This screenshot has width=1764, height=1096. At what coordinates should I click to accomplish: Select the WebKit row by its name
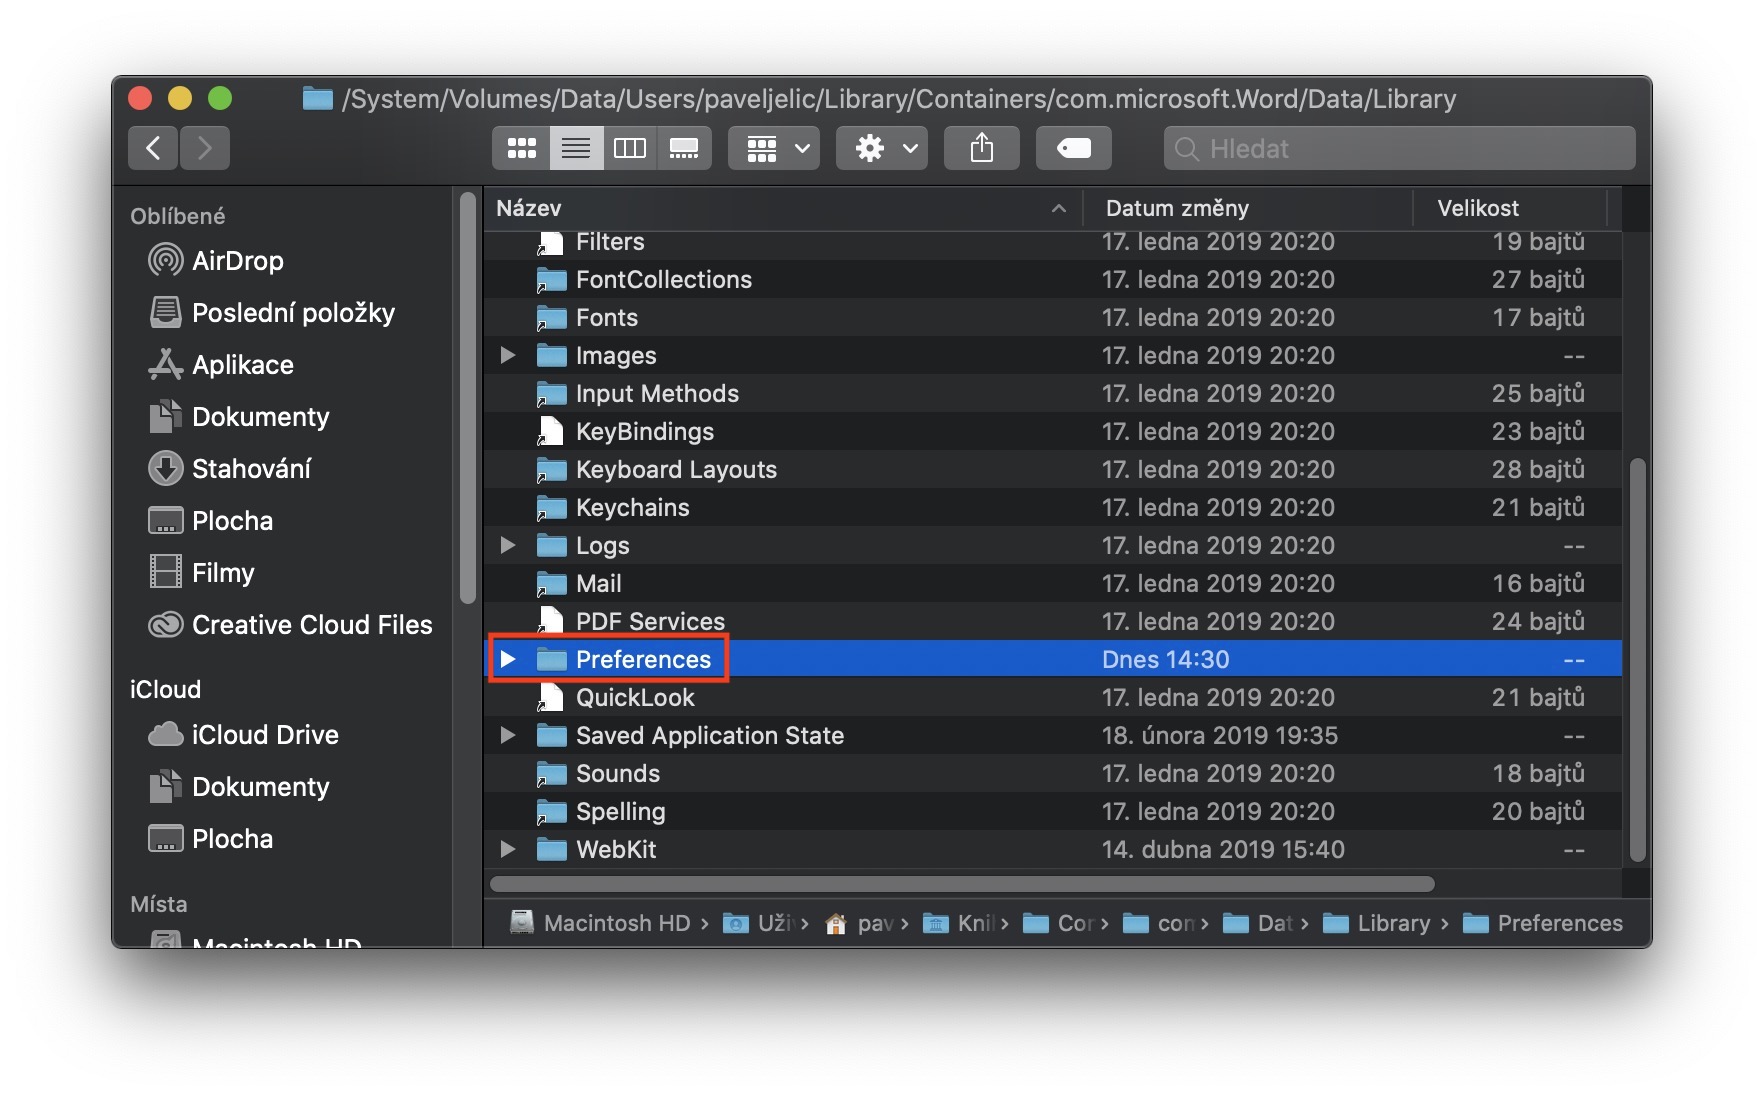pyautogui.click(x=616, y=850)
